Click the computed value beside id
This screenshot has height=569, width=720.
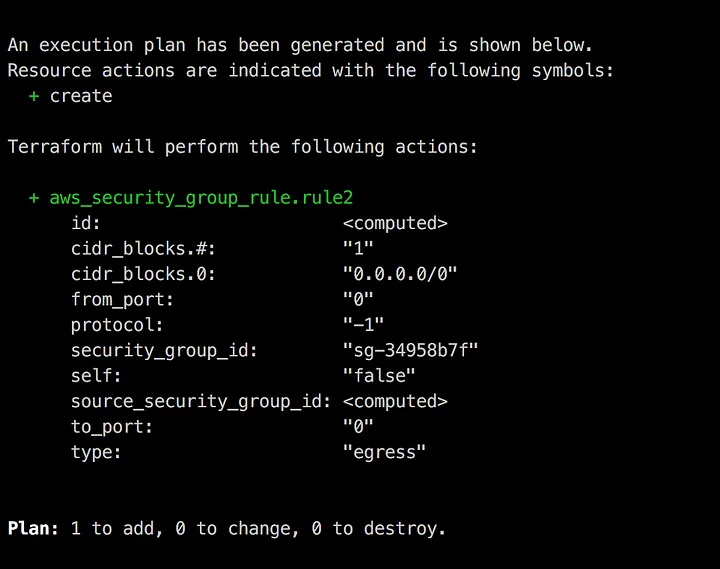(395, 223)
